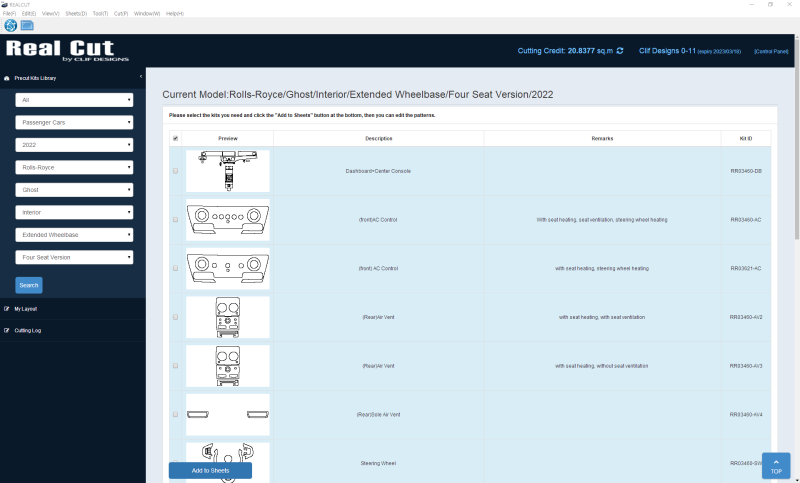This screenshot has width=800, height=483.
Task: Click the RR03460-AV3 vent preview thumbnail
Action: point(228,366)
